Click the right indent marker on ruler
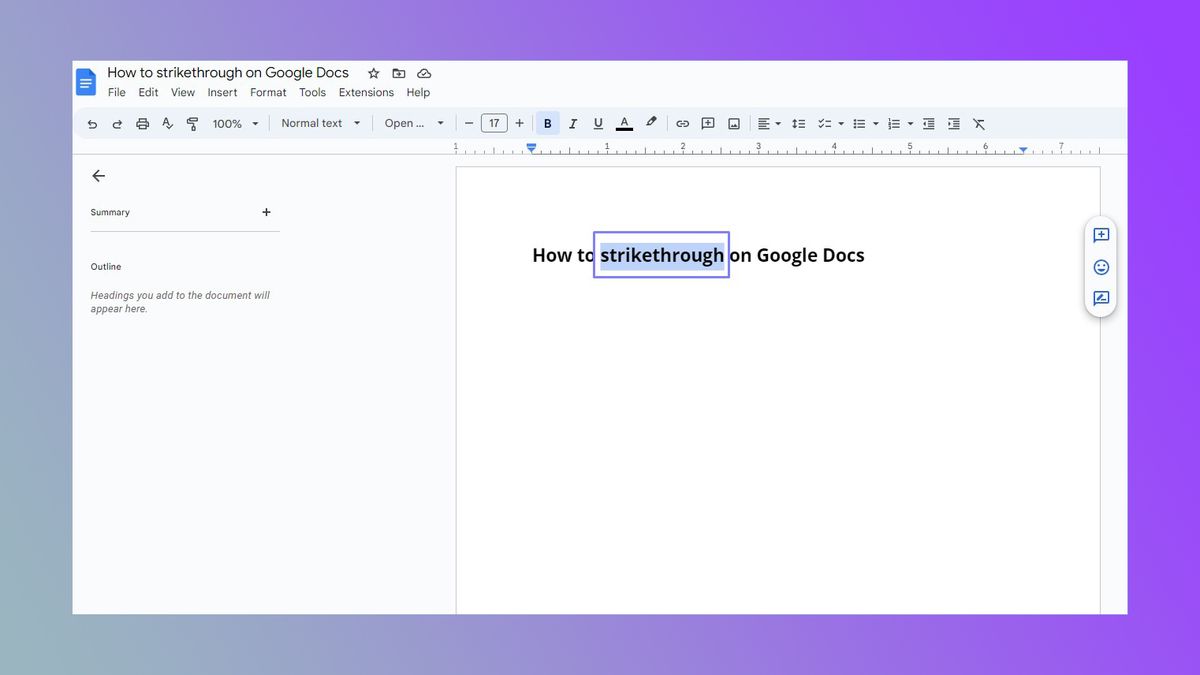This screenshot has height=675, width=1200. 1023,150
